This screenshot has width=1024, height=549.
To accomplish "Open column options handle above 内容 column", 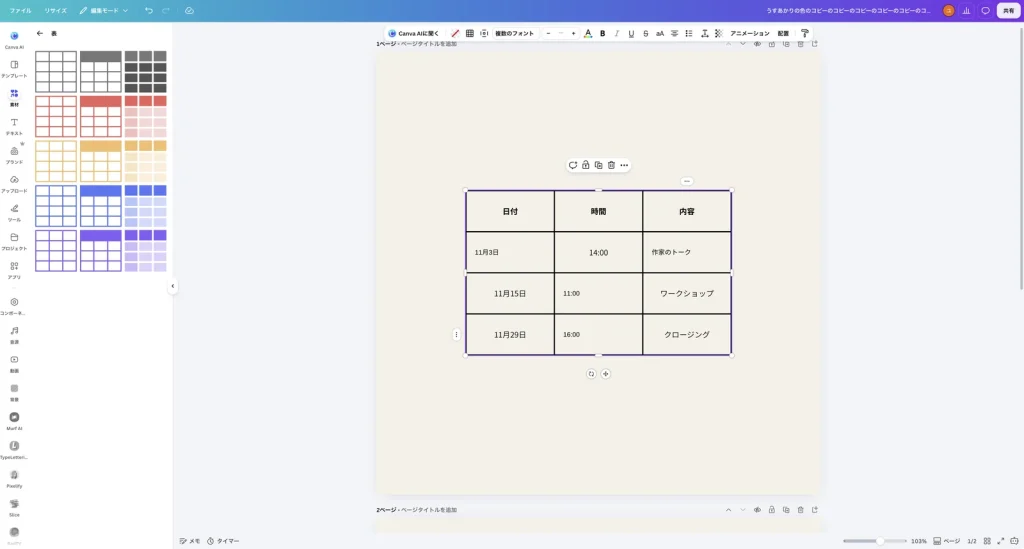I will point(686,181).
